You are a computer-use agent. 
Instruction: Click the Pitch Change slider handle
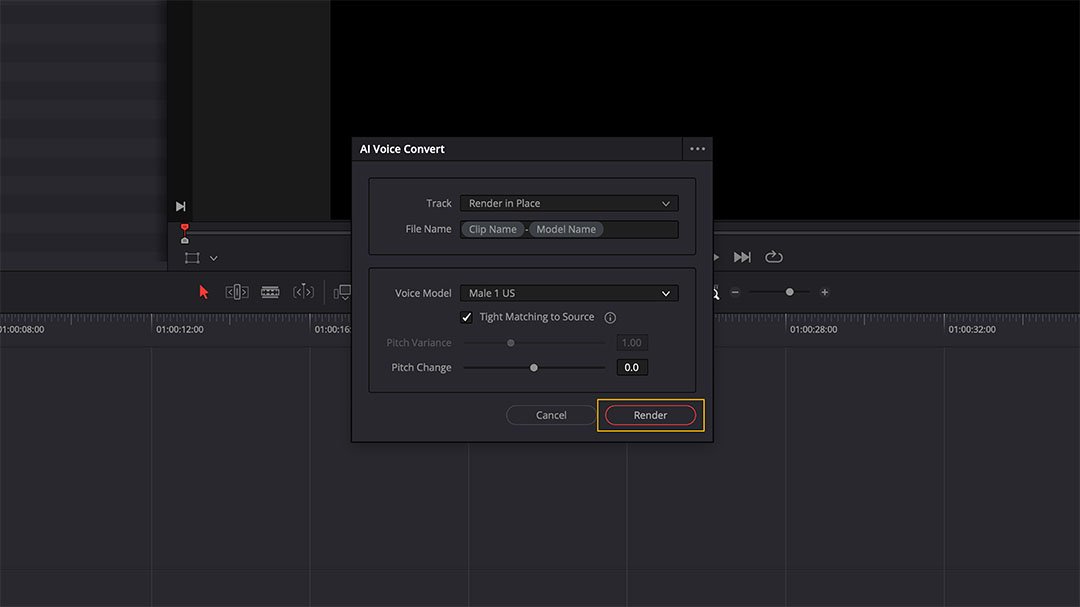tap(534, 368)
